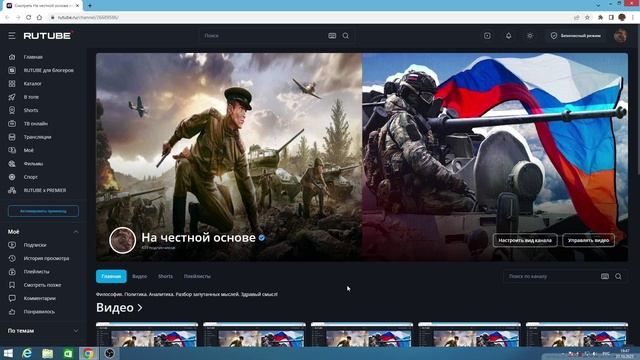Expand the По темам section chevron
This screenshot has height=360, width=640.
coord(76,331)
